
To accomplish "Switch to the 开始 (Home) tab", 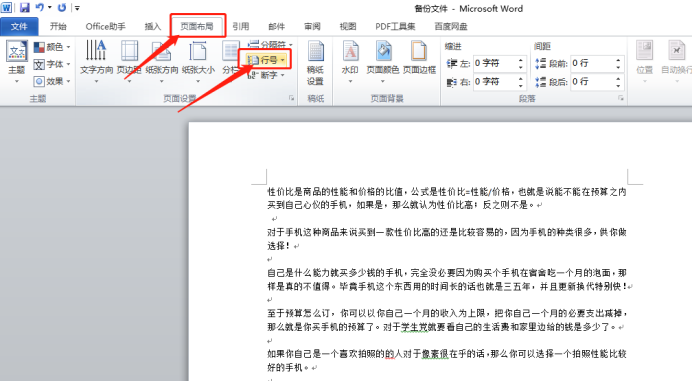I will (58, 26).
